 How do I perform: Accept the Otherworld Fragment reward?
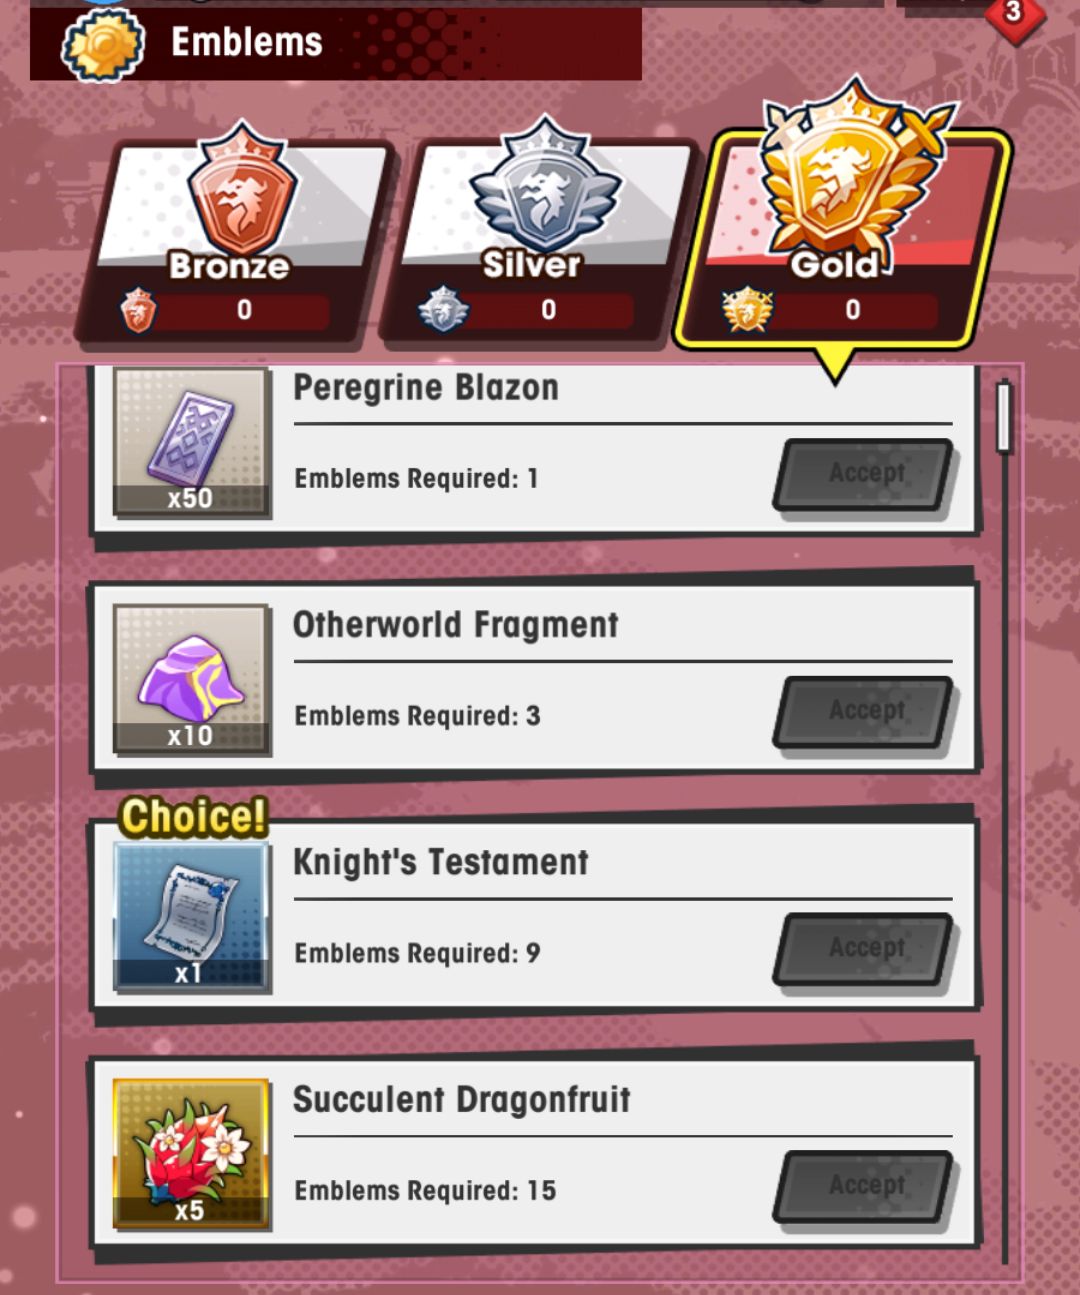866,712
